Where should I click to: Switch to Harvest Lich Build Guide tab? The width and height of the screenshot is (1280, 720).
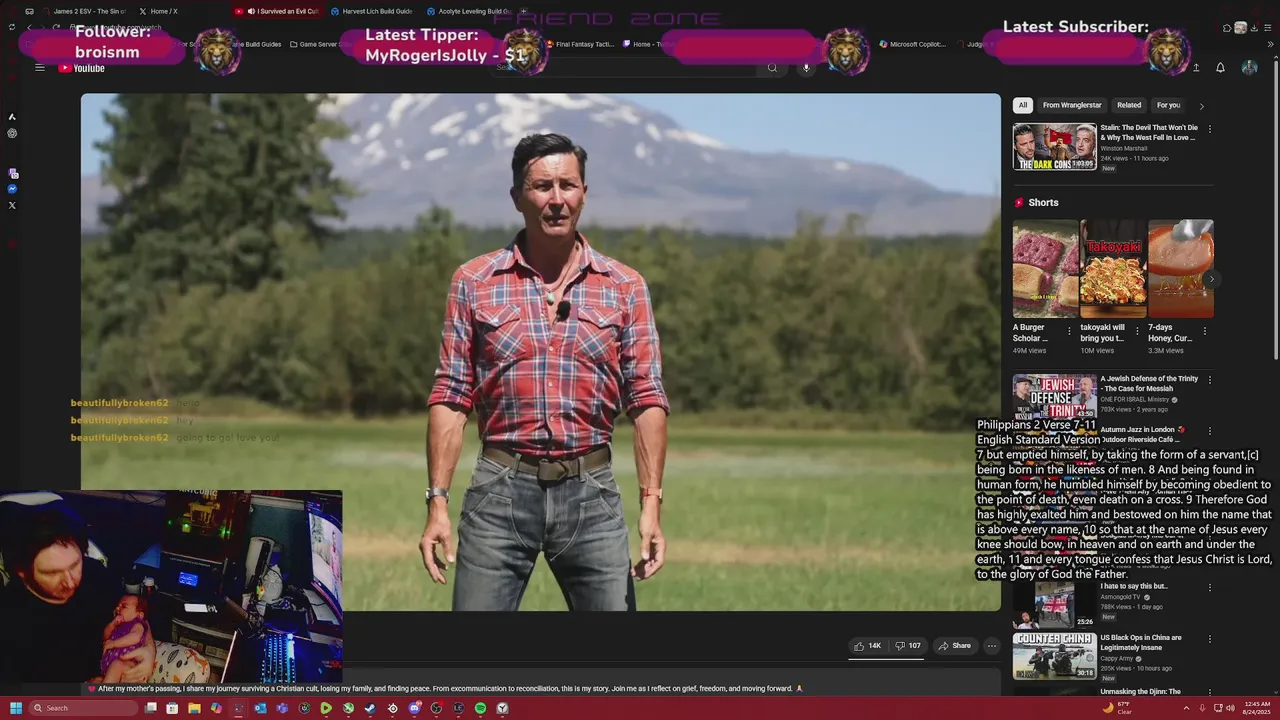click(371, 12)
